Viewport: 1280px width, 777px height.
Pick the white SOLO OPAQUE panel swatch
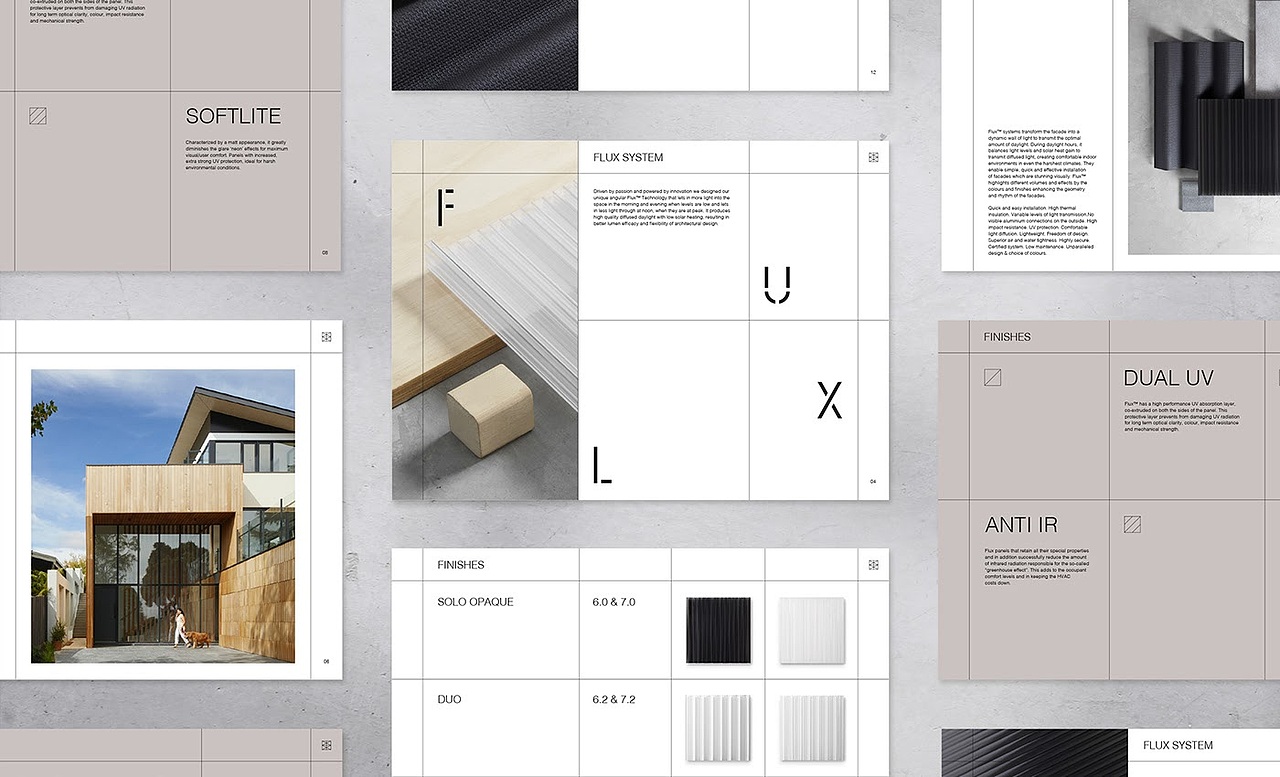tap(812, 630)
